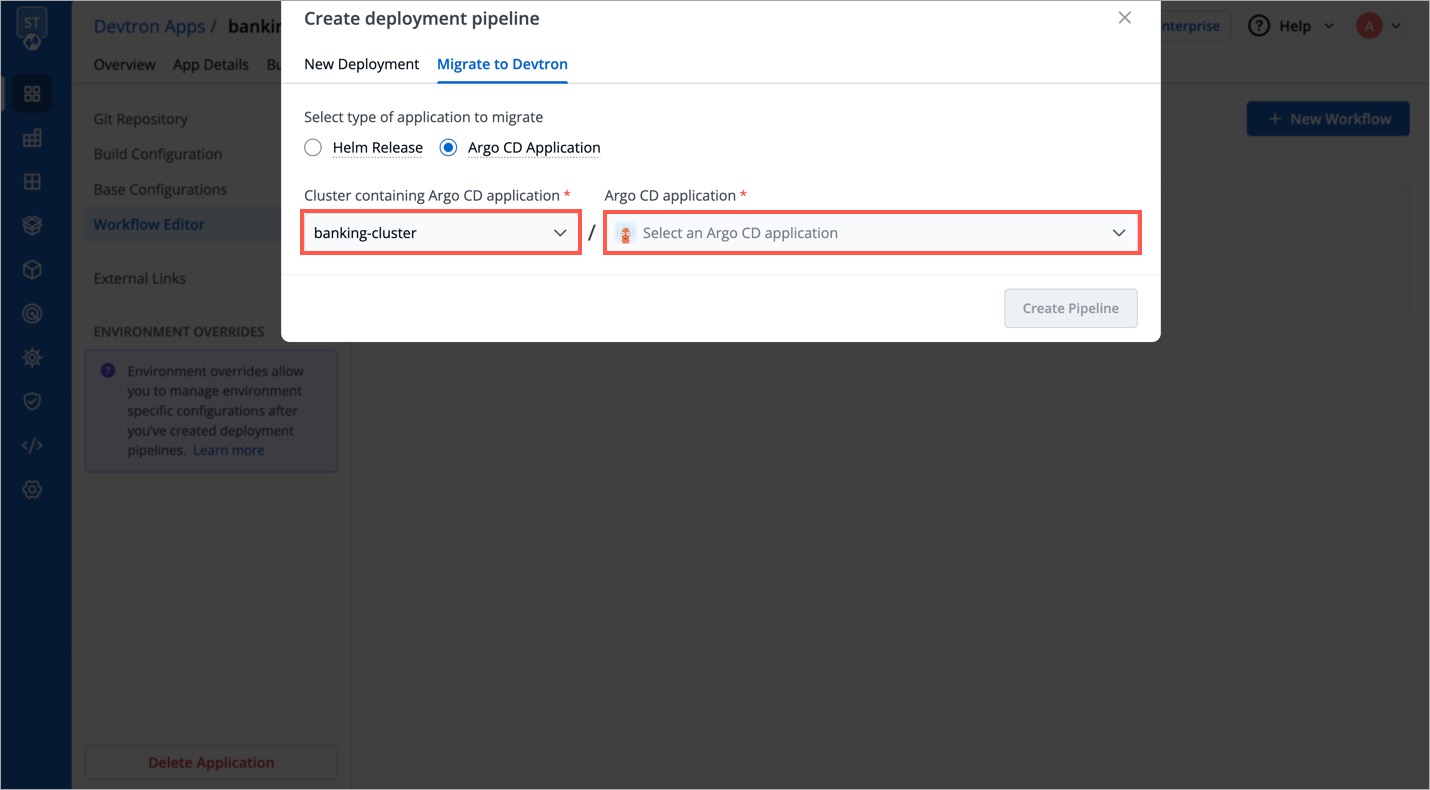Select the Helm Release radio button
The image size is (1430, 790).
point(312,147)
